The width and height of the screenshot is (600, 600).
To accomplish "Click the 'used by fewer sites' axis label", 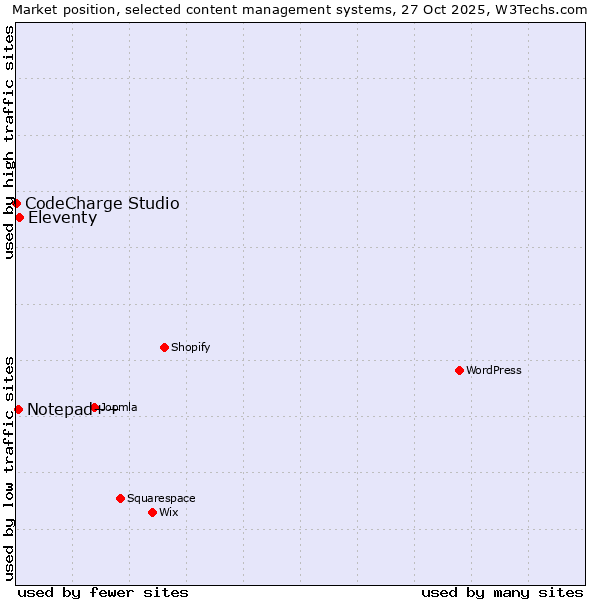I will [x=103, y=592].
